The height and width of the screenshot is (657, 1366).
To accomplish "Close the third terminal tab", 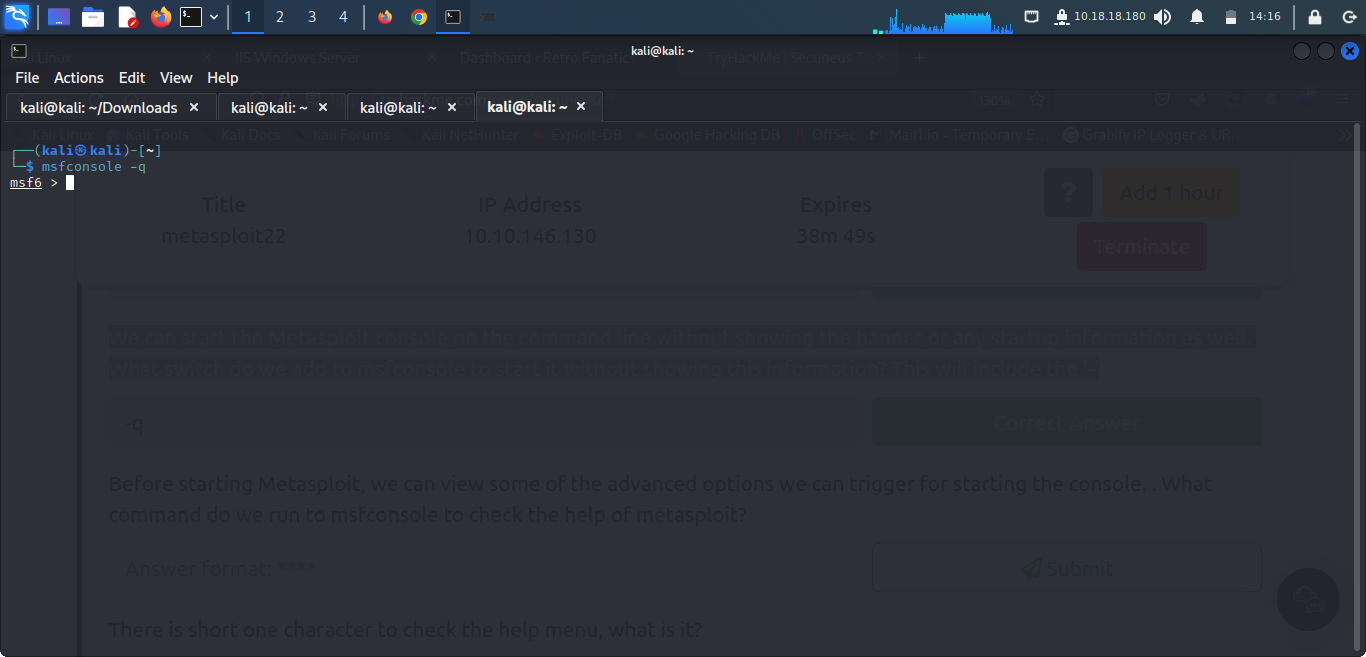I will point(452,107).
